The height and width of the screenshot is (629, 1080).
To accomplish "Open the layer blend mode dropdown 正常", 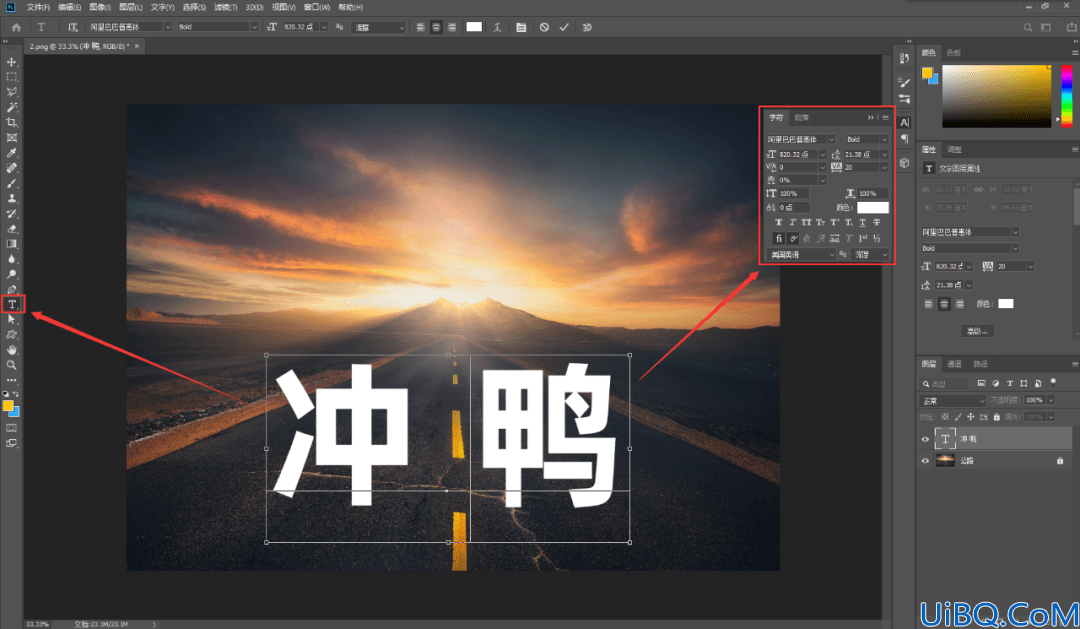I will pos(953,400).
